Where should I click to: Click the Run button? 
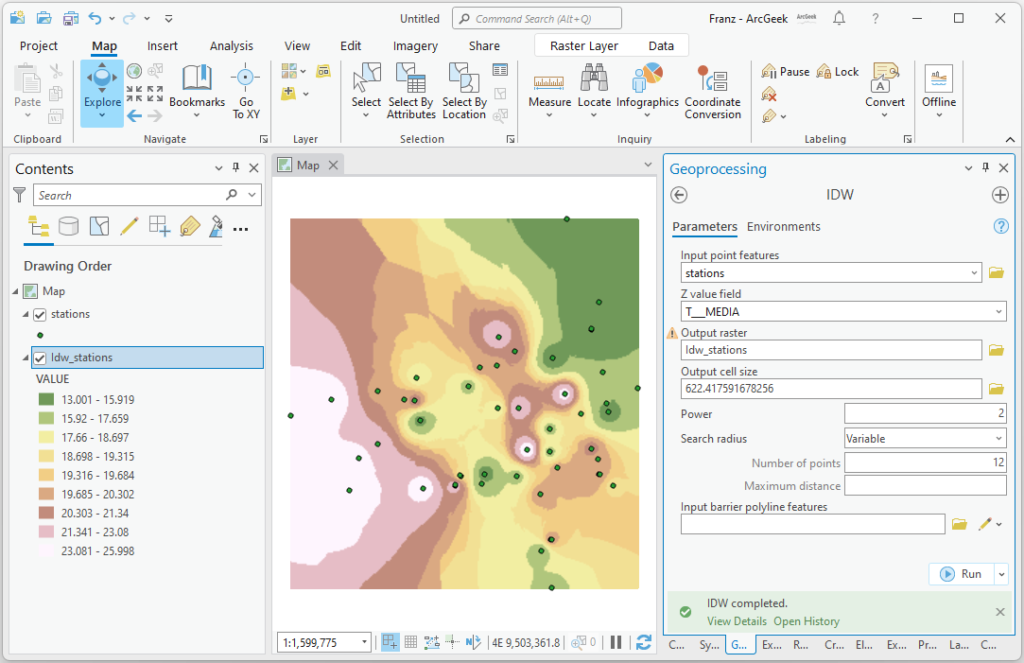click(961, 574)
